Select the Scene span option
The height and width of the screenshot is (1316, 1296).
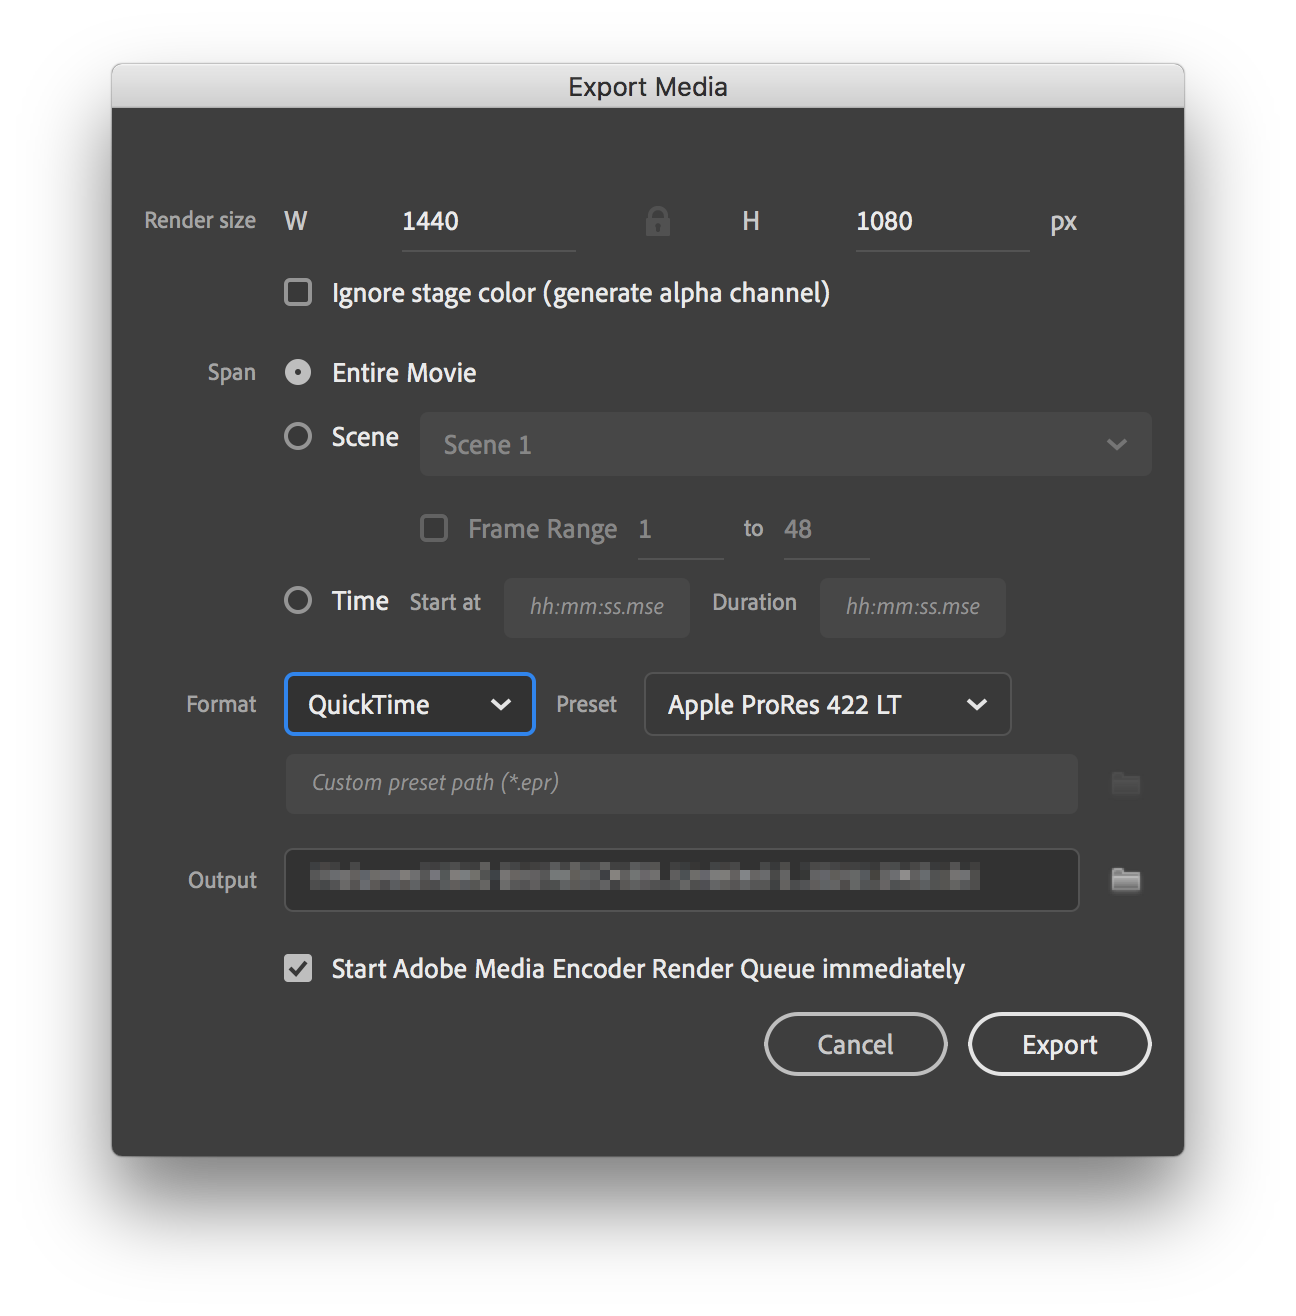(x=297, y=436)
